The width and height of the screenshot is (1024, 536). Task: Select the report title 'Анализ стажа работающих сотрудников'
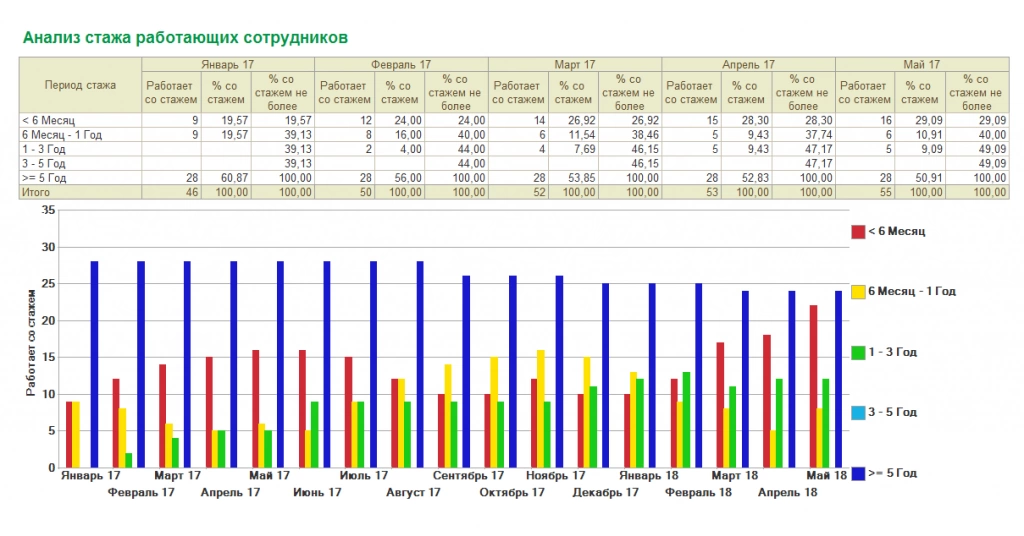pos(185,37)
